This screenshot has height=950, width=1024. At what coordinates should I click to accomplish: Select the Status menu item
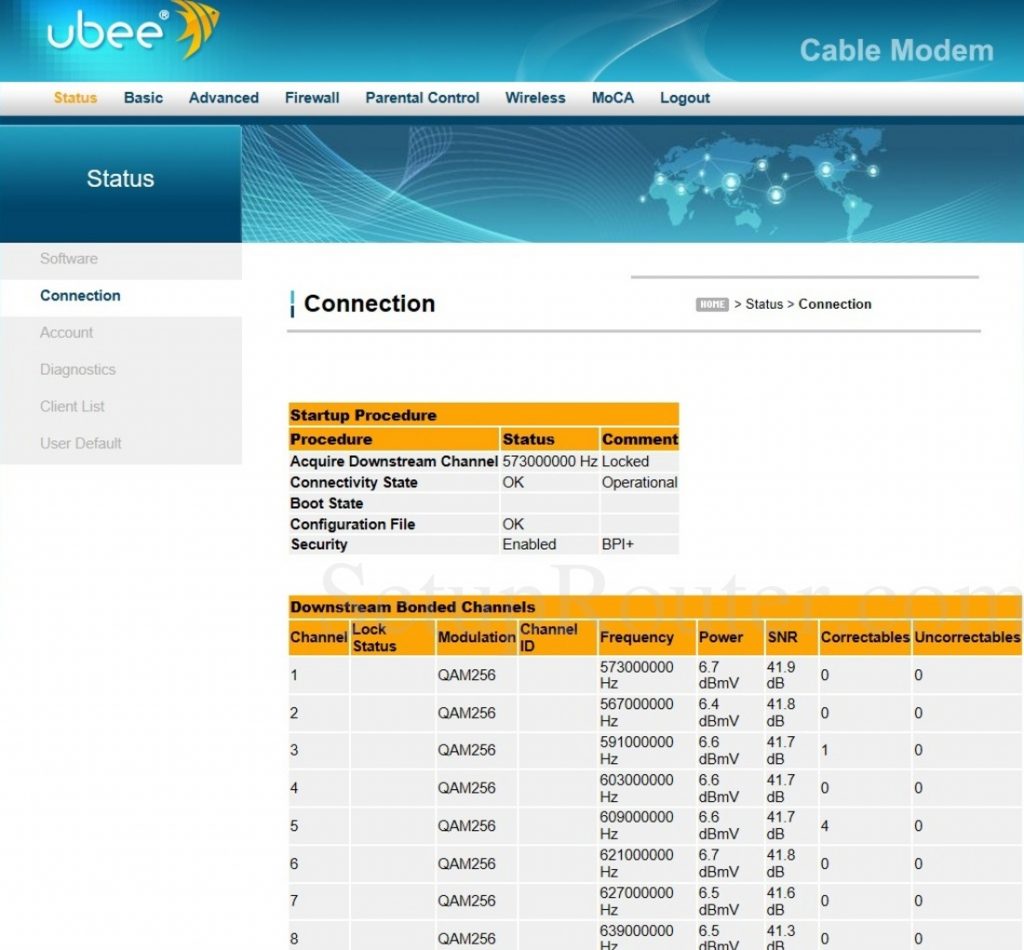[74, 97]
